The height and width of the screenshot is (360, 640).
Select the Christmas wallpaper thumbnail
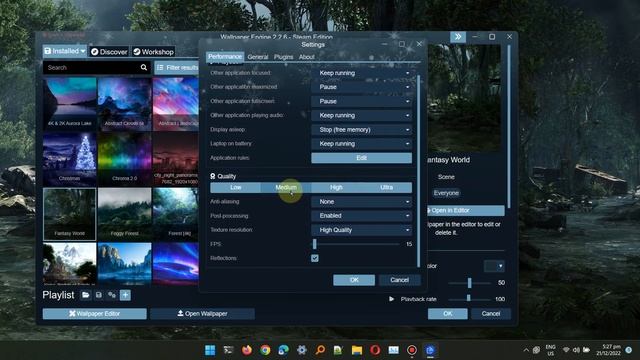70,159
